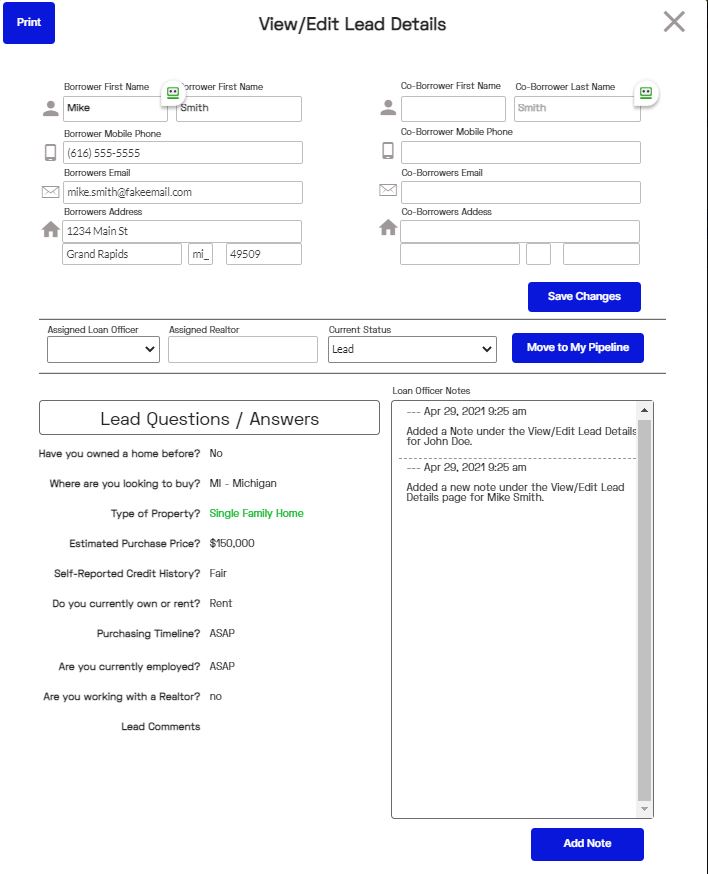Screen dimensions: 708x874
Task: Focus the Co-Borrower First Name field
Action: 453,109
